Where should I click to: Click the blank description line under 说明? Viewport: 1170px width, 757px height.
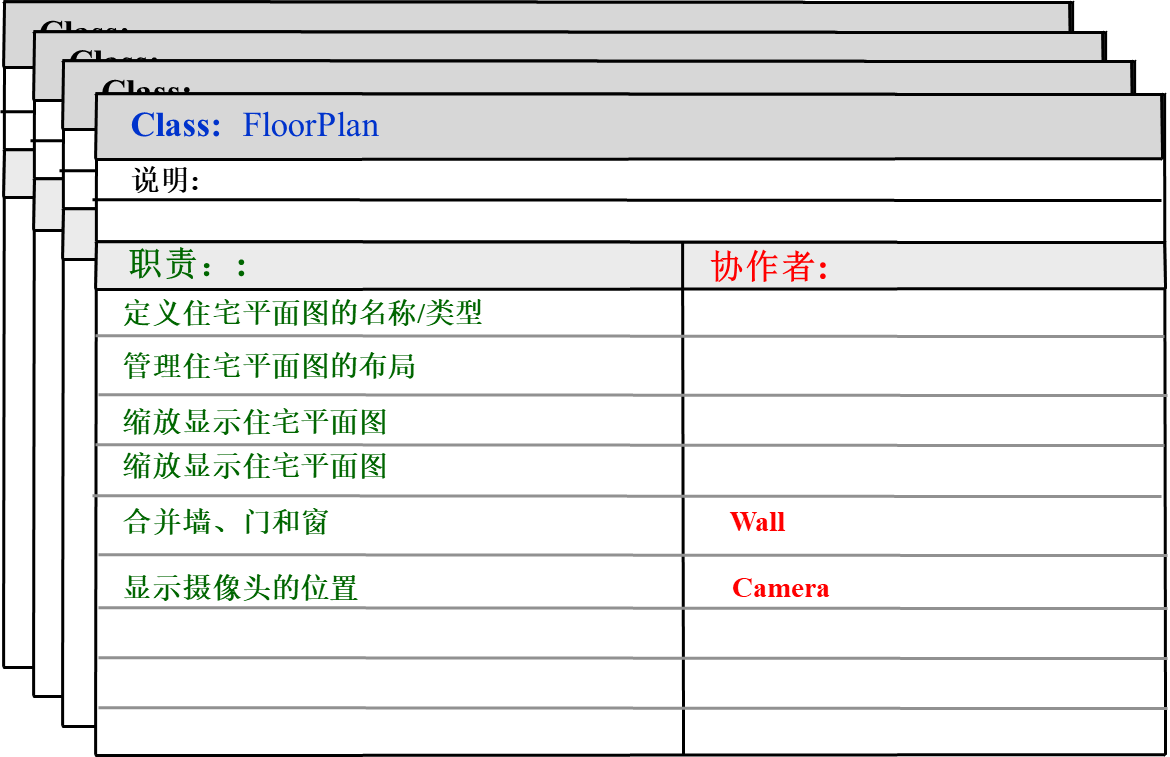(x=630, y=220)
